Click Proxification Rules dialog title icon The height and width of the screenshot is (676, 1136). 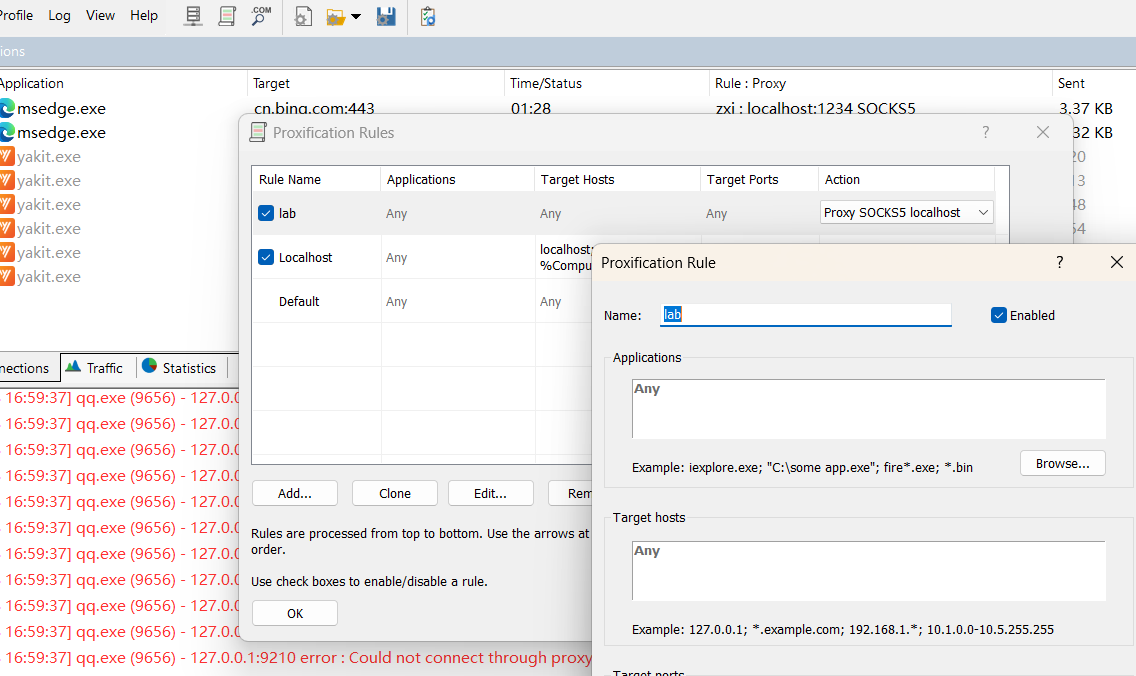pos(258,133)
